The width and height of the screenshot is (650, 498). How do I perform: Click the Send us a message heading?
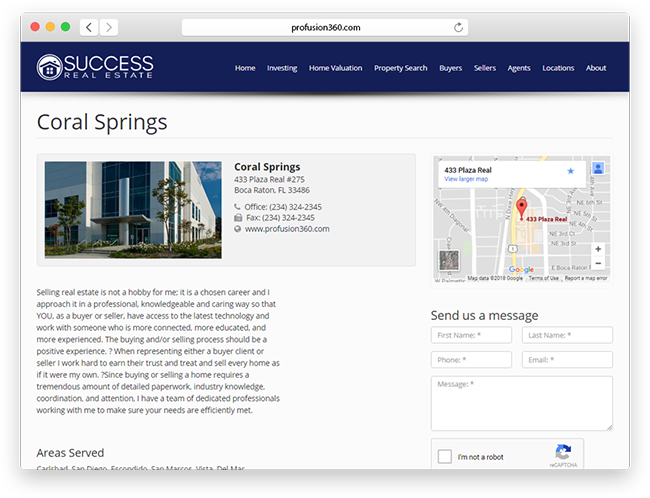(484, 316)
